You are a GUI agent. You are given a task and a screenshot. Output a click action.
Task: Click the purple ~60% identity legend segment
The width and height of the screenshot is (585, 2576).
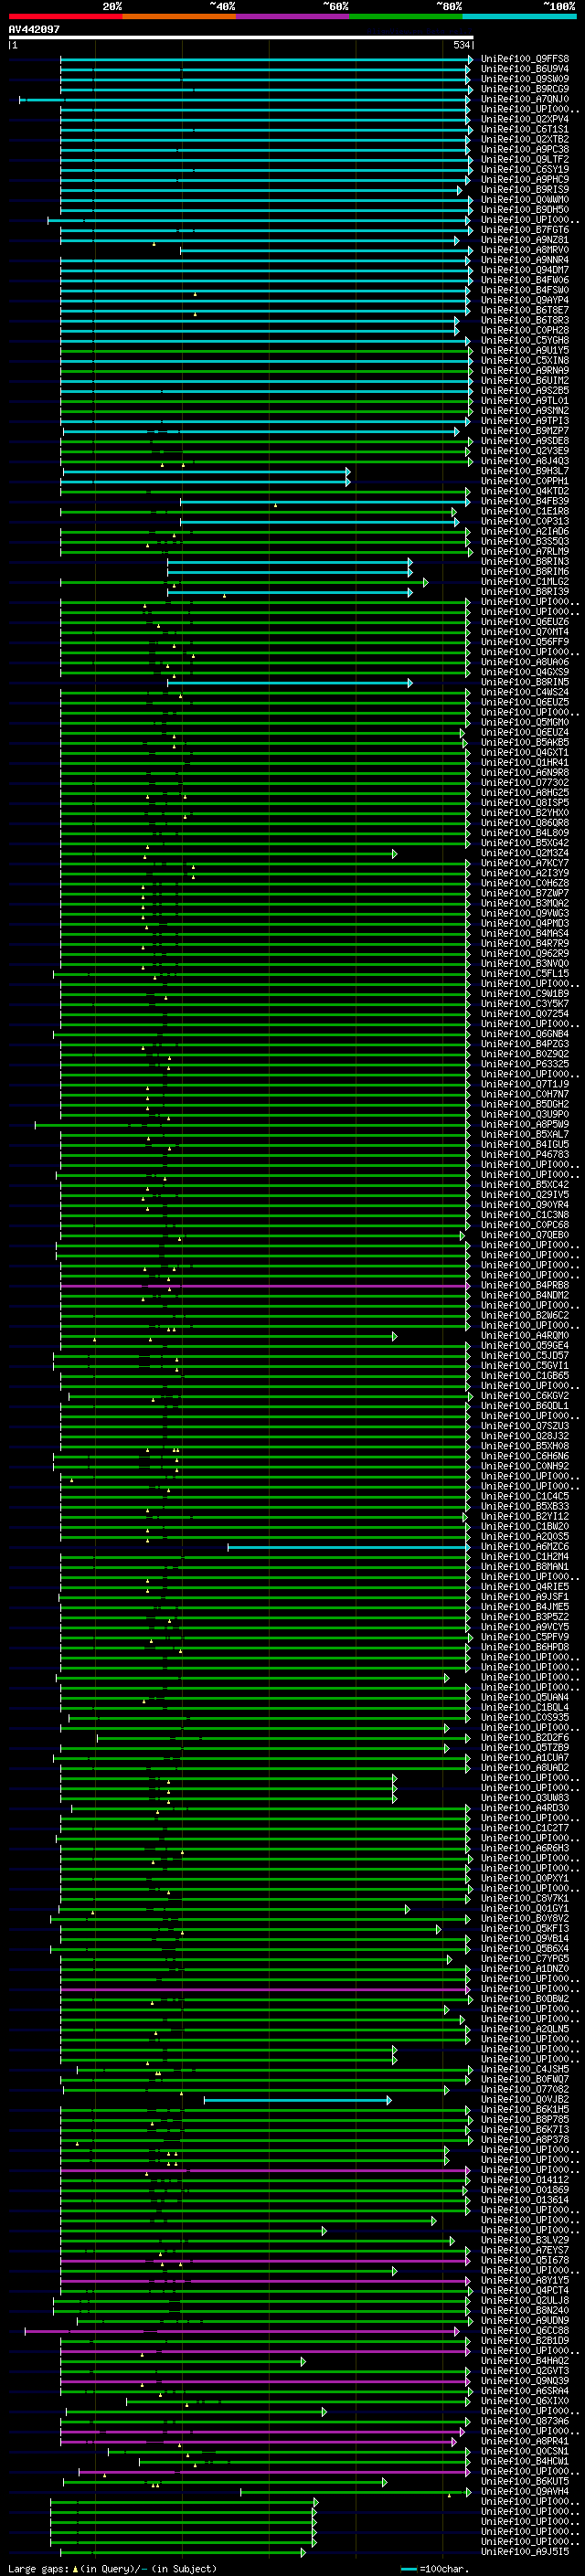tap(293, 16)
